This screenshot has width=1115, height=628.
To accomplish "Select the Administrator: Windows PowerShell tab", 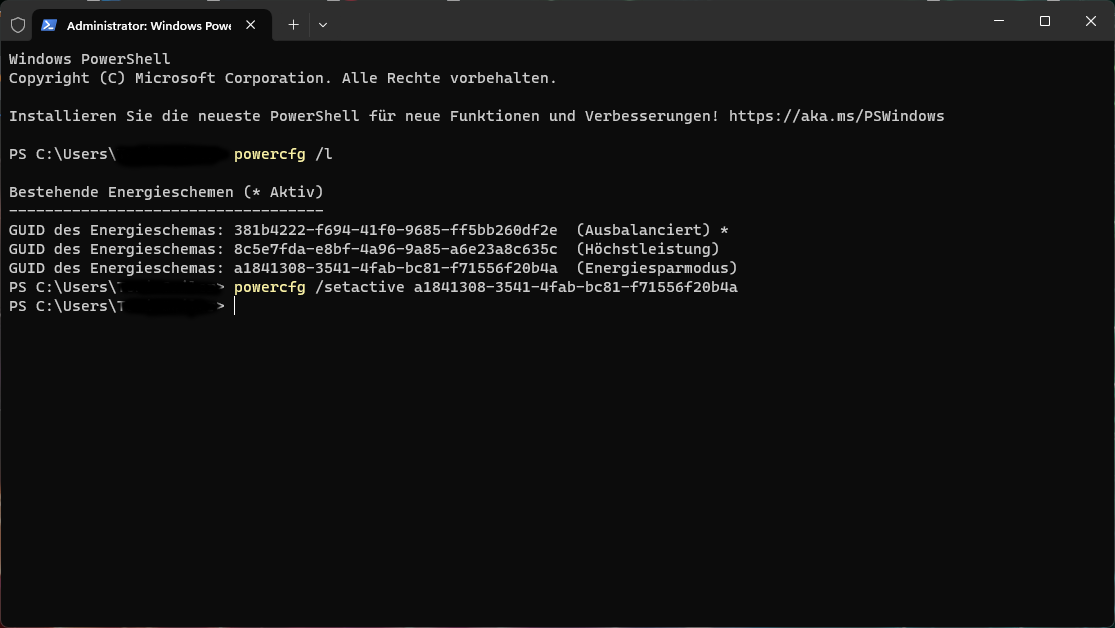I will tap(152, 25).
